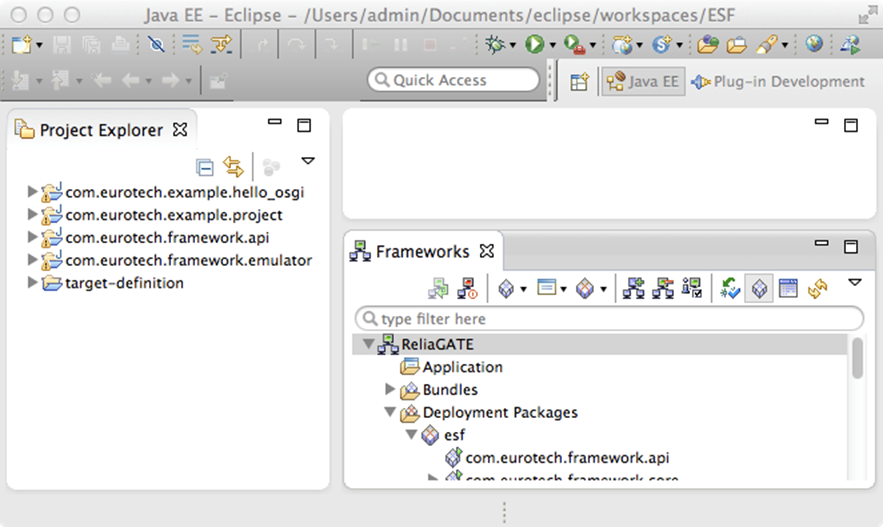This screenshot has height=527, width=883.
Task: Select the Project Explorer tab
Action: coord(101,130)
